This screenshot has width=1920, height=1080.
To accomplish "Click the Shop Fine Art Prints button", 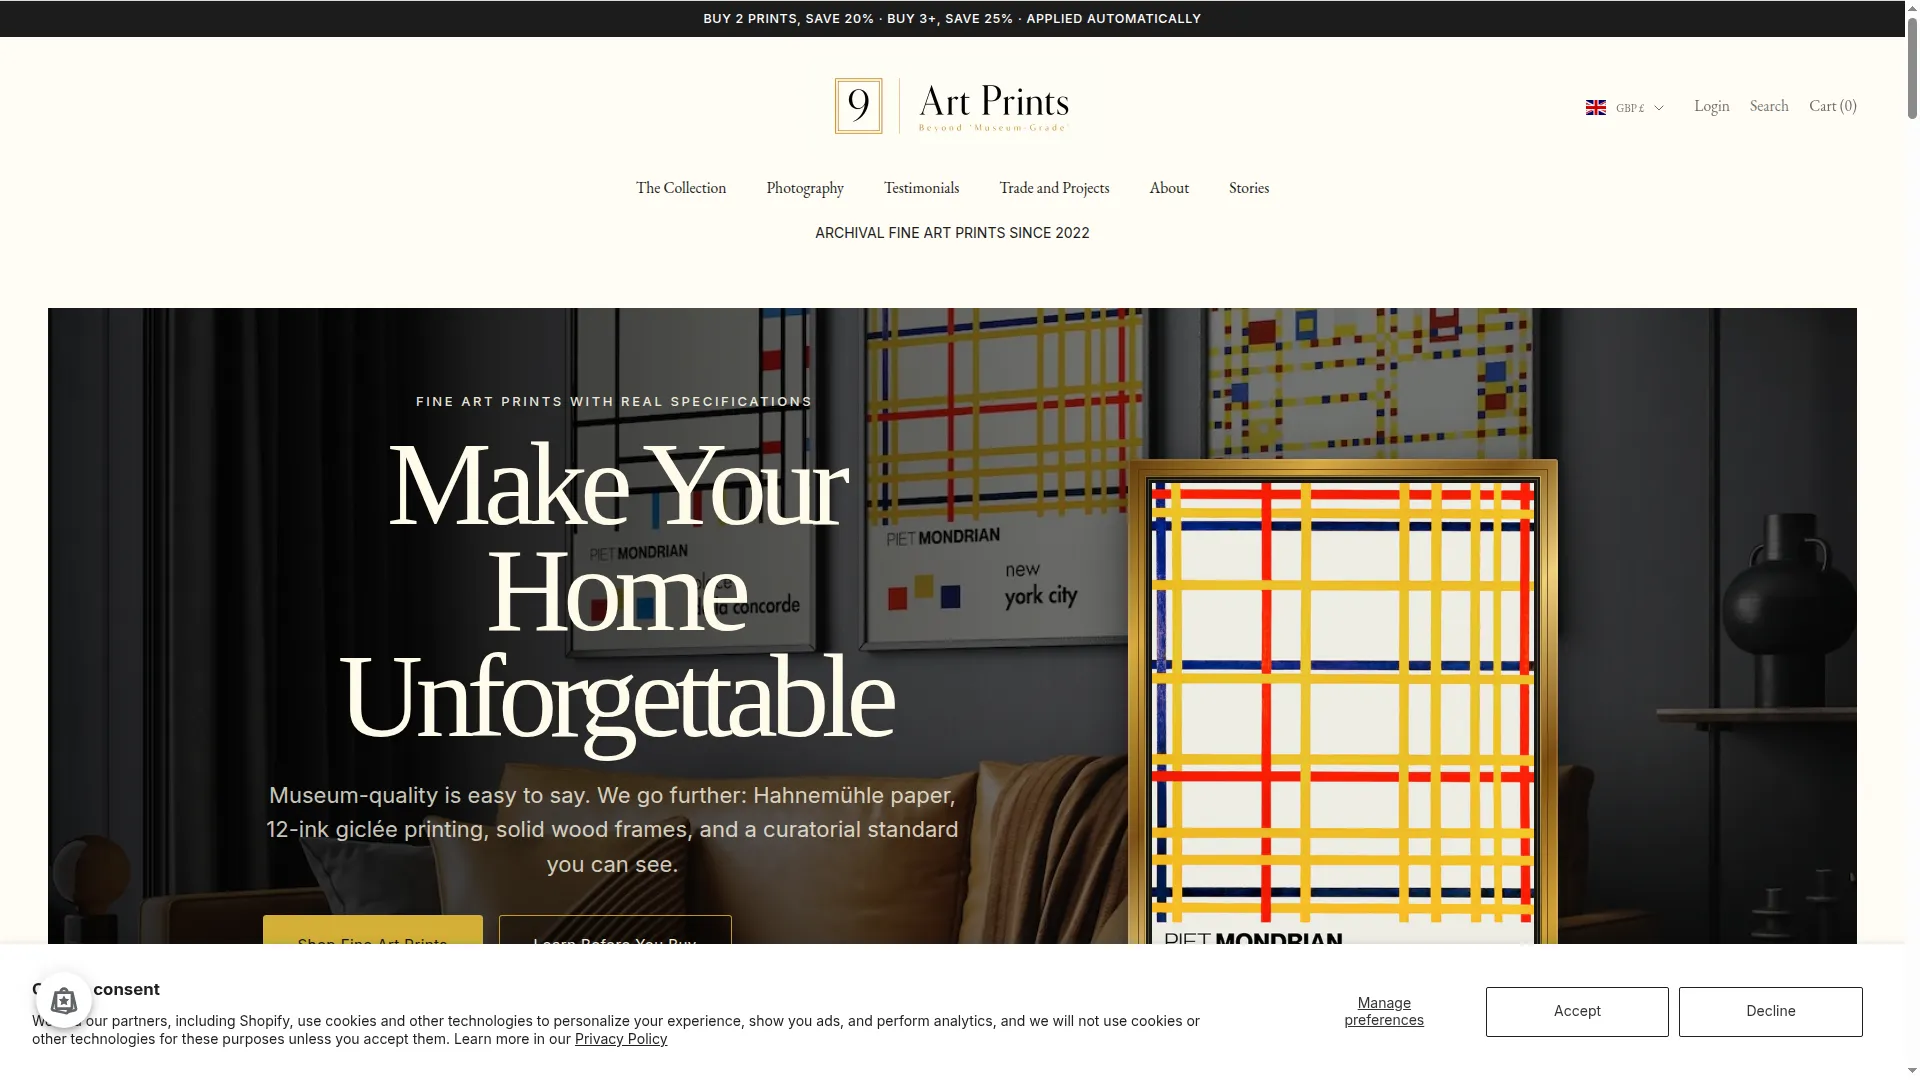I will point(373,930).
